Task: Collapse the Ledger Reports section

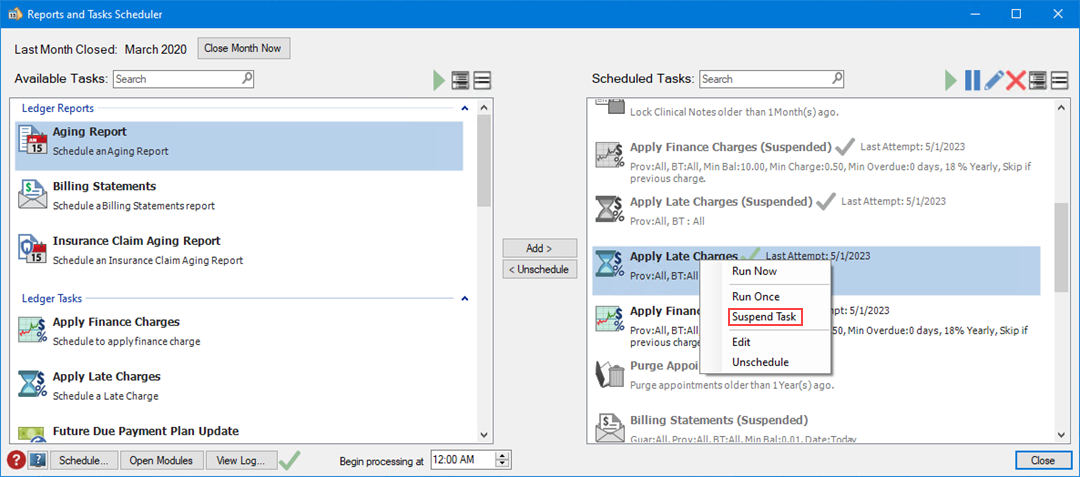Action: [x=464, y=108]
